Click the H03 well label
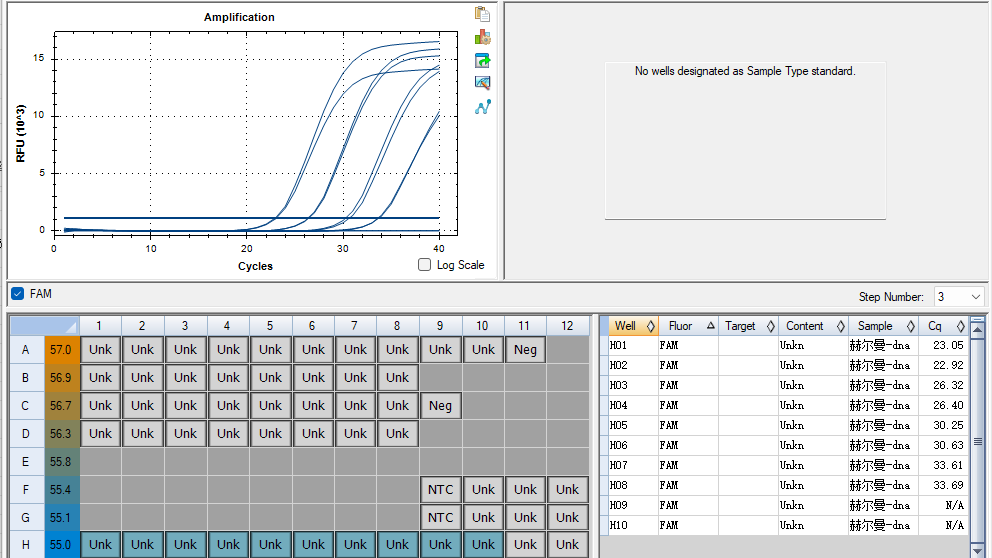Screen dimensions: 992x558 (x=619, y=385)
